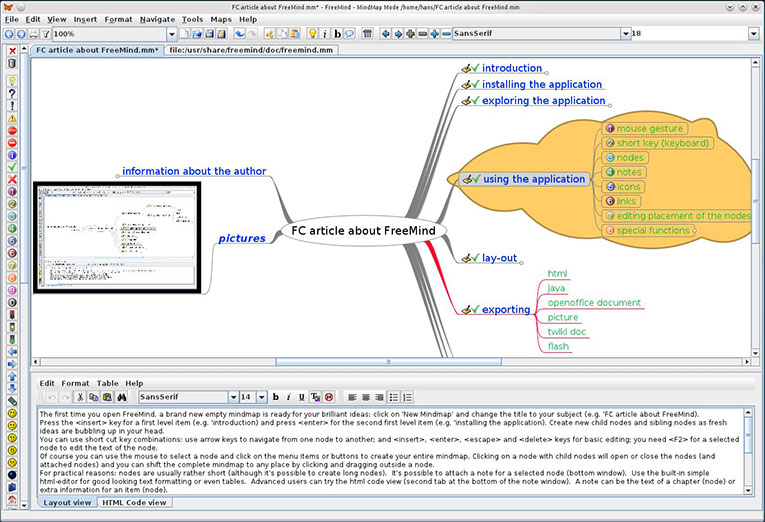Screen dimensions: 765x522
Task: Select the twiki doc node
Action: coord(566,332)
